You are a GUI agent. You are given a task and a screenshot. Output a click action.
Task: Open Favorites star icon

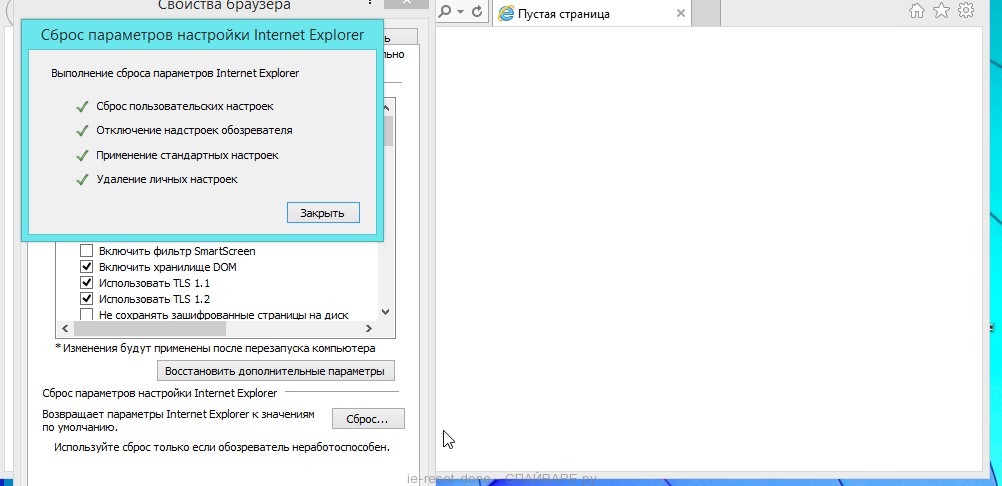(x=941, y=11)
